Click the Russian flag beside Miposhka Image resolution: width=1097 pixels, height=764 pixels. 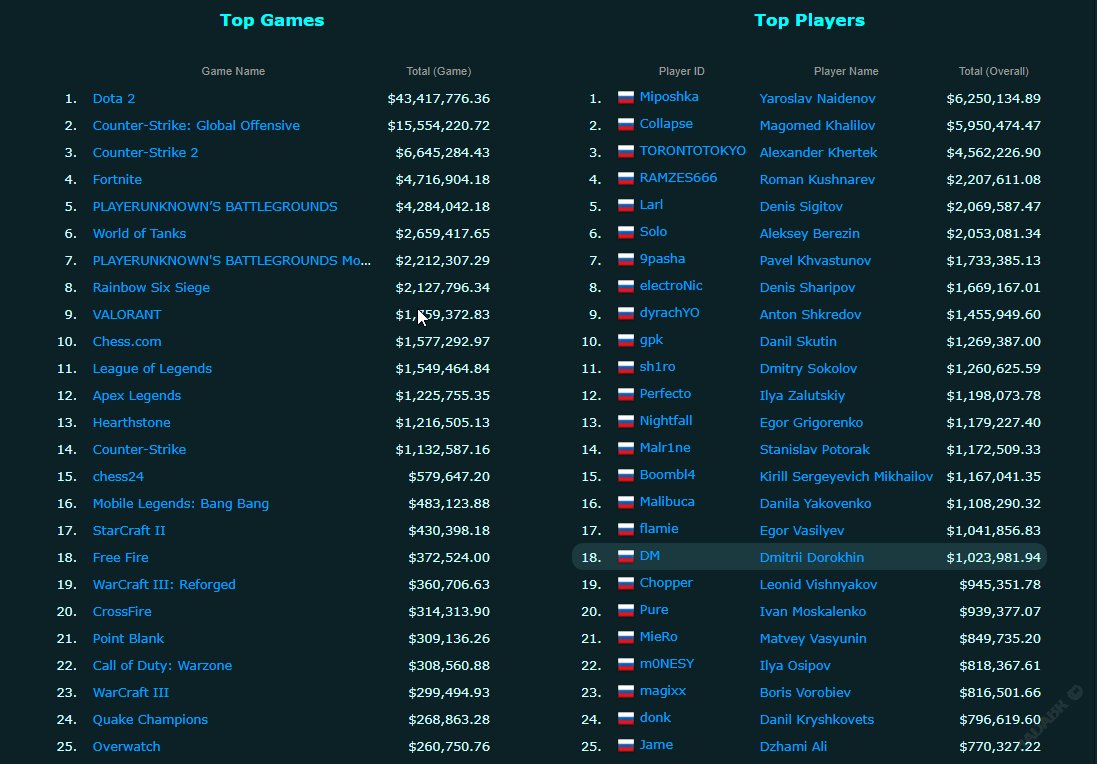click(x=626, y=98)
